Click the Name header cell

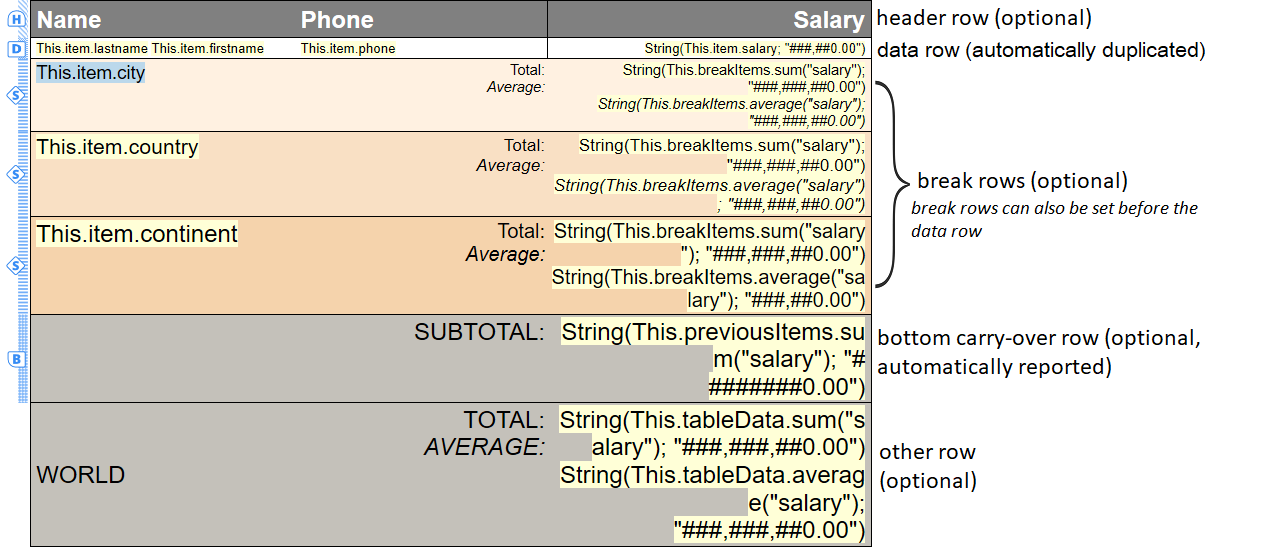(70, 20)
